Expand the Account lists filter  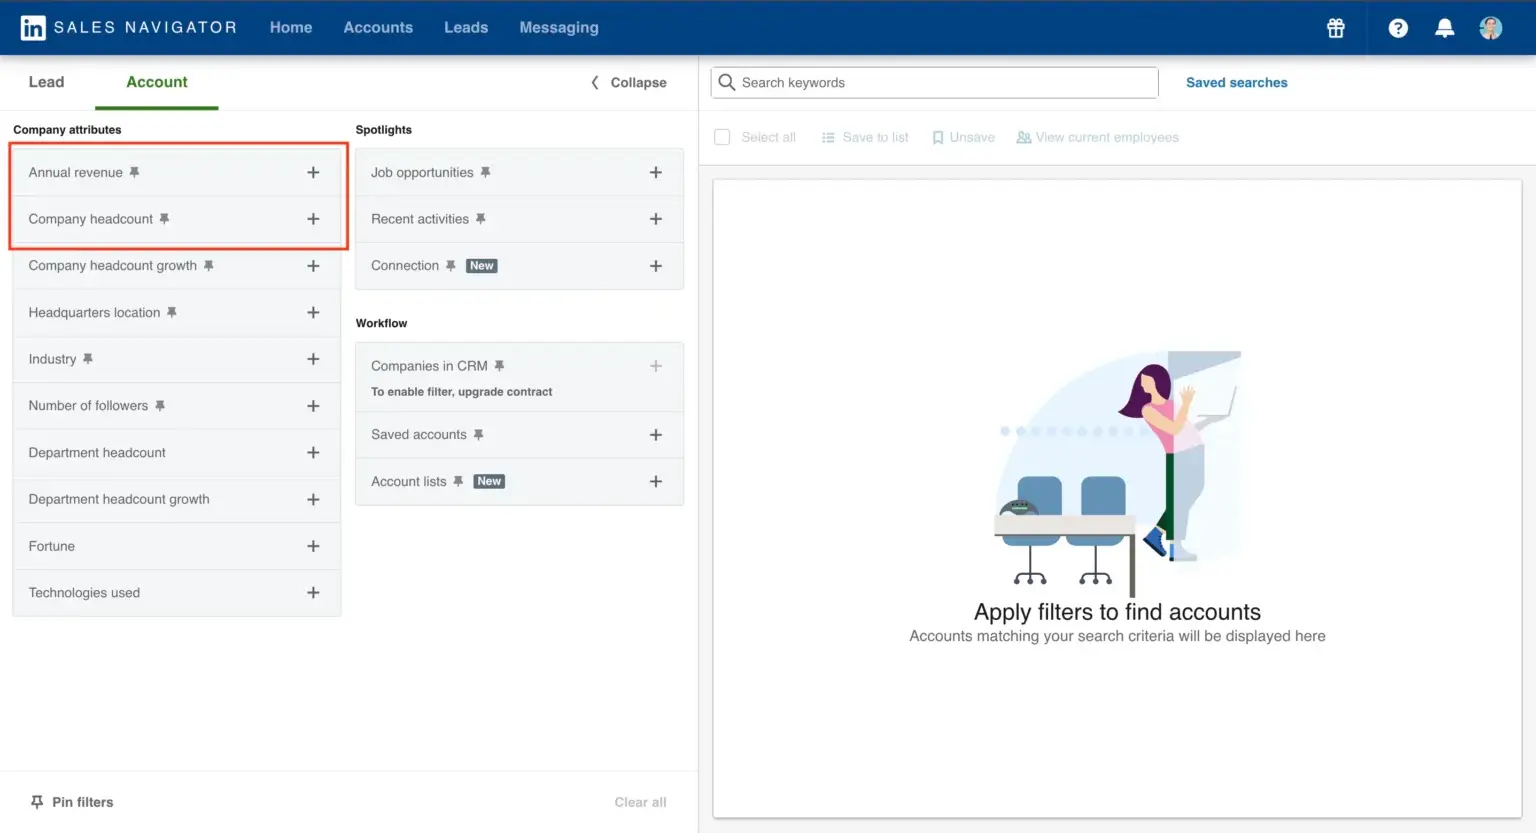pyautogui.click(x=656, y=481)
